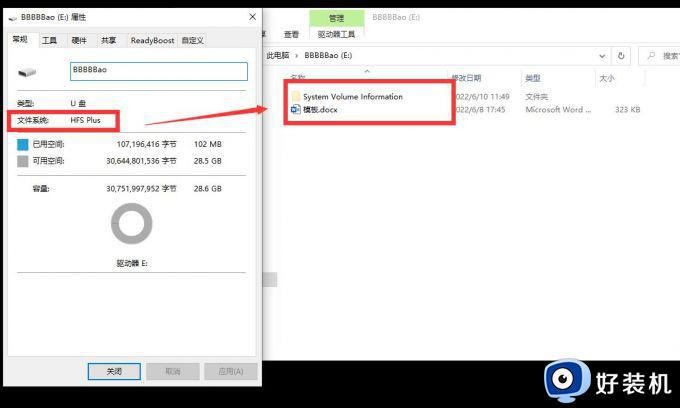Click the disk usage donut chart
Image resolution: width=680 pixels, height=408 pixels.
[x=131, y=224]
